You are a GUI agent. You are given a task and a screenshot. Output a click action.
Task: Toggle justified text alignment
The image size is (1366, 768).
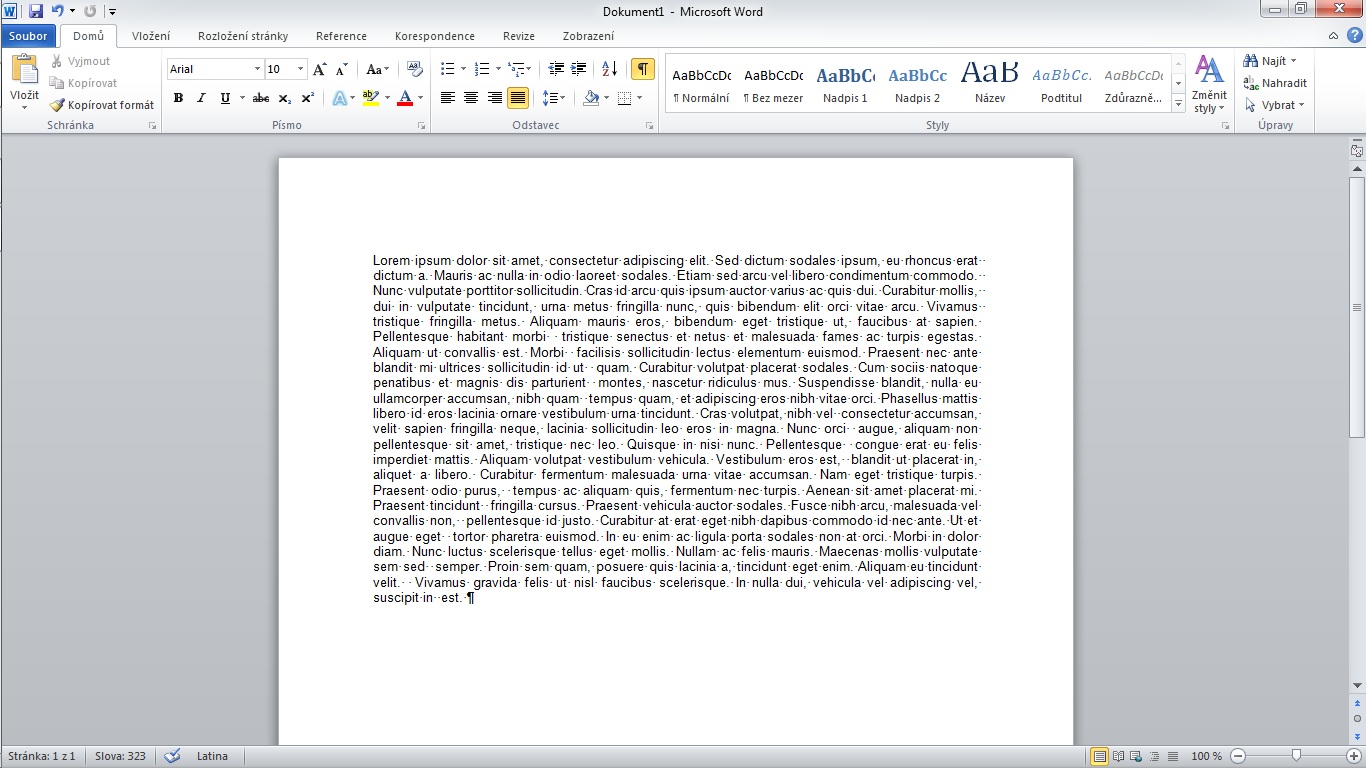pyautogui.click(x=517, y=98)
